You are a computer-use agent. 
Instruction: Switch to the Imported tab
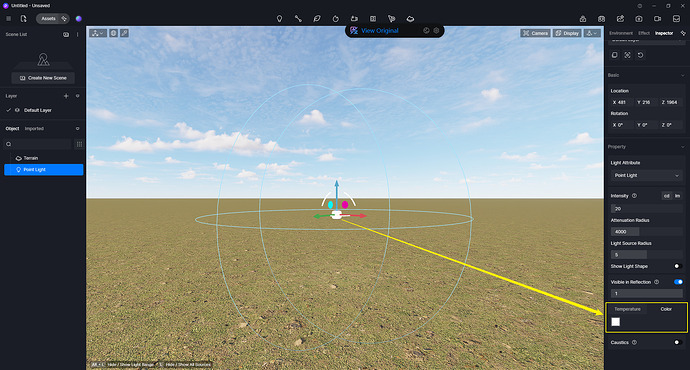tap(34, 128)
